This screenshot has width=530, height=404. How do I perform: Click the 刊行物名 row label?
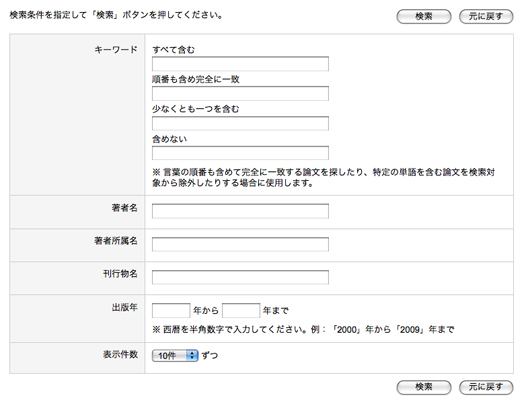120,274
